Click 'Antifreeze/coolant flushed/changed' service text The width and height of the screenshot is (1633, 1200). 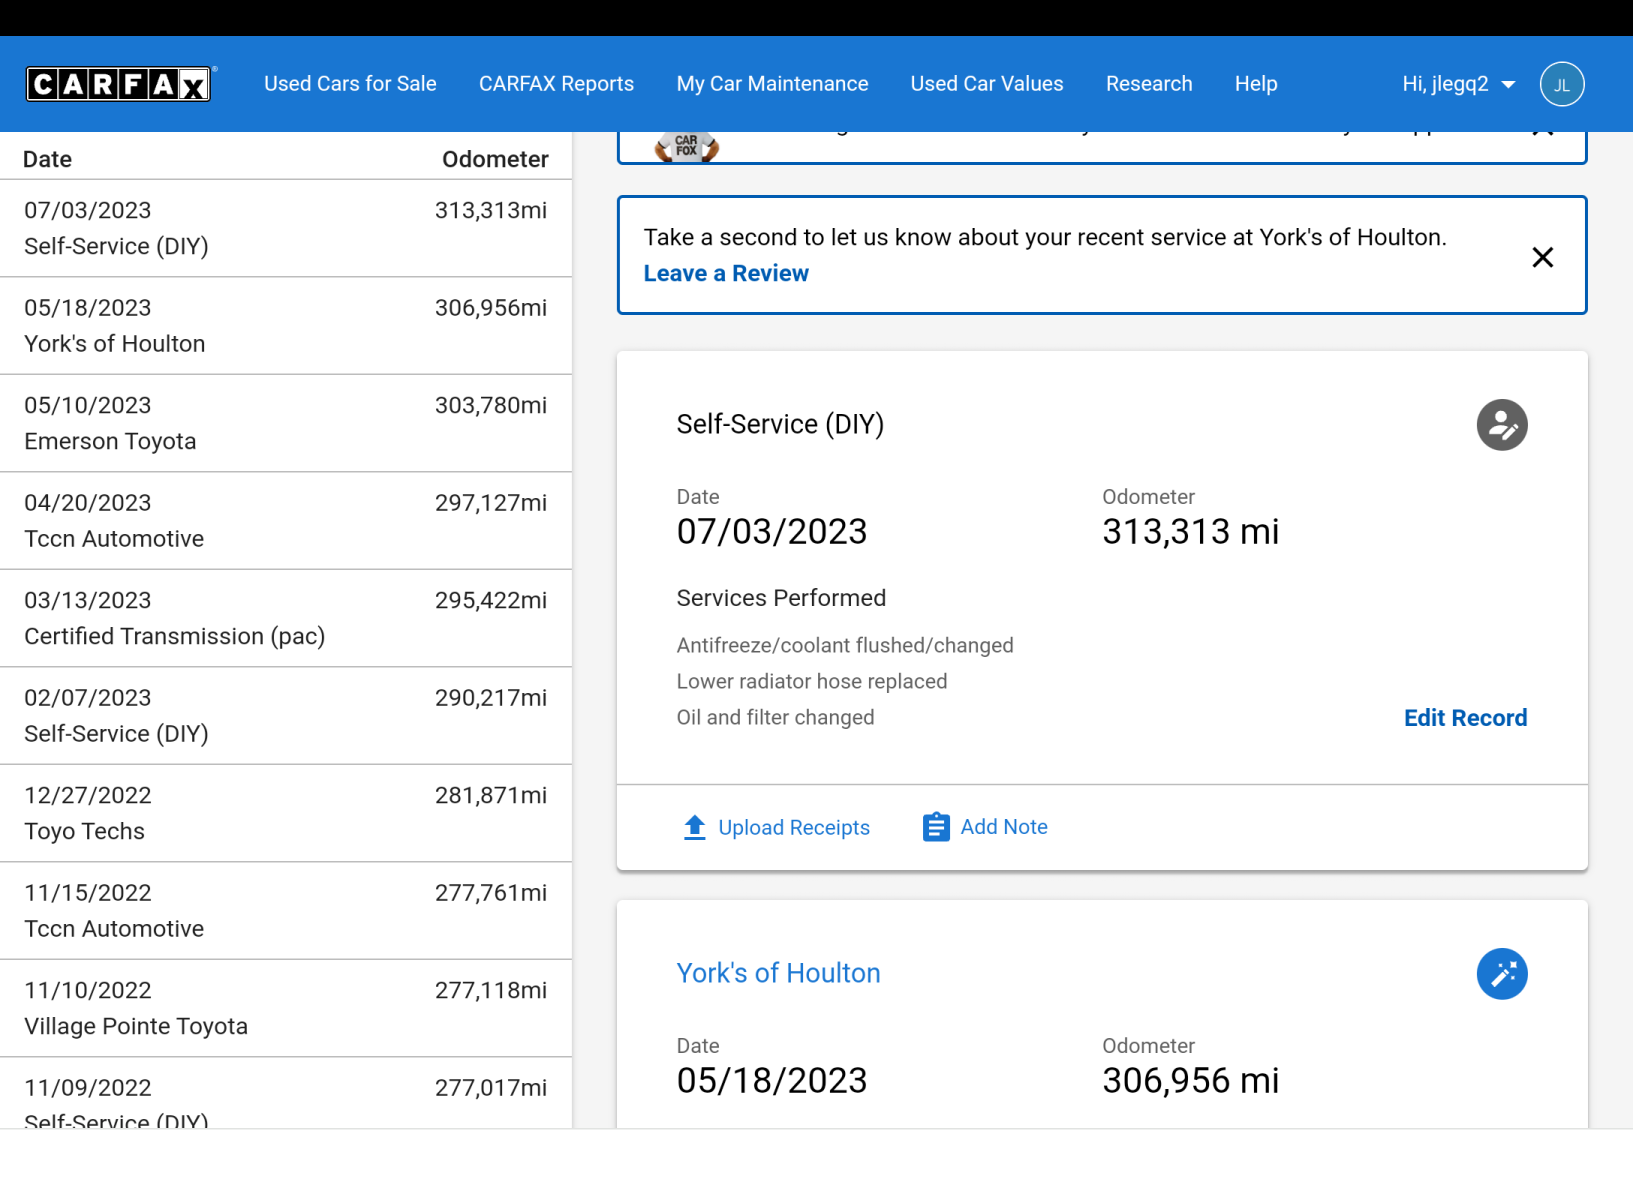coord(845,645)
